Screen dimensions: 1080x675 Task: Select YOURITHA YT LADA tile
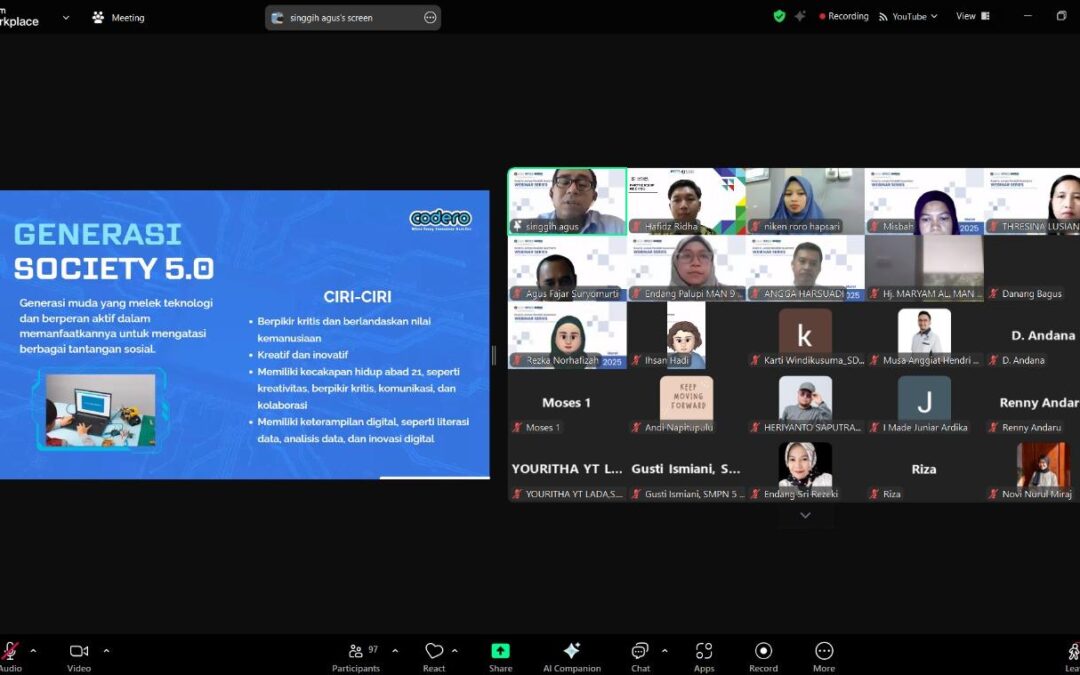[x=567, y=469]
